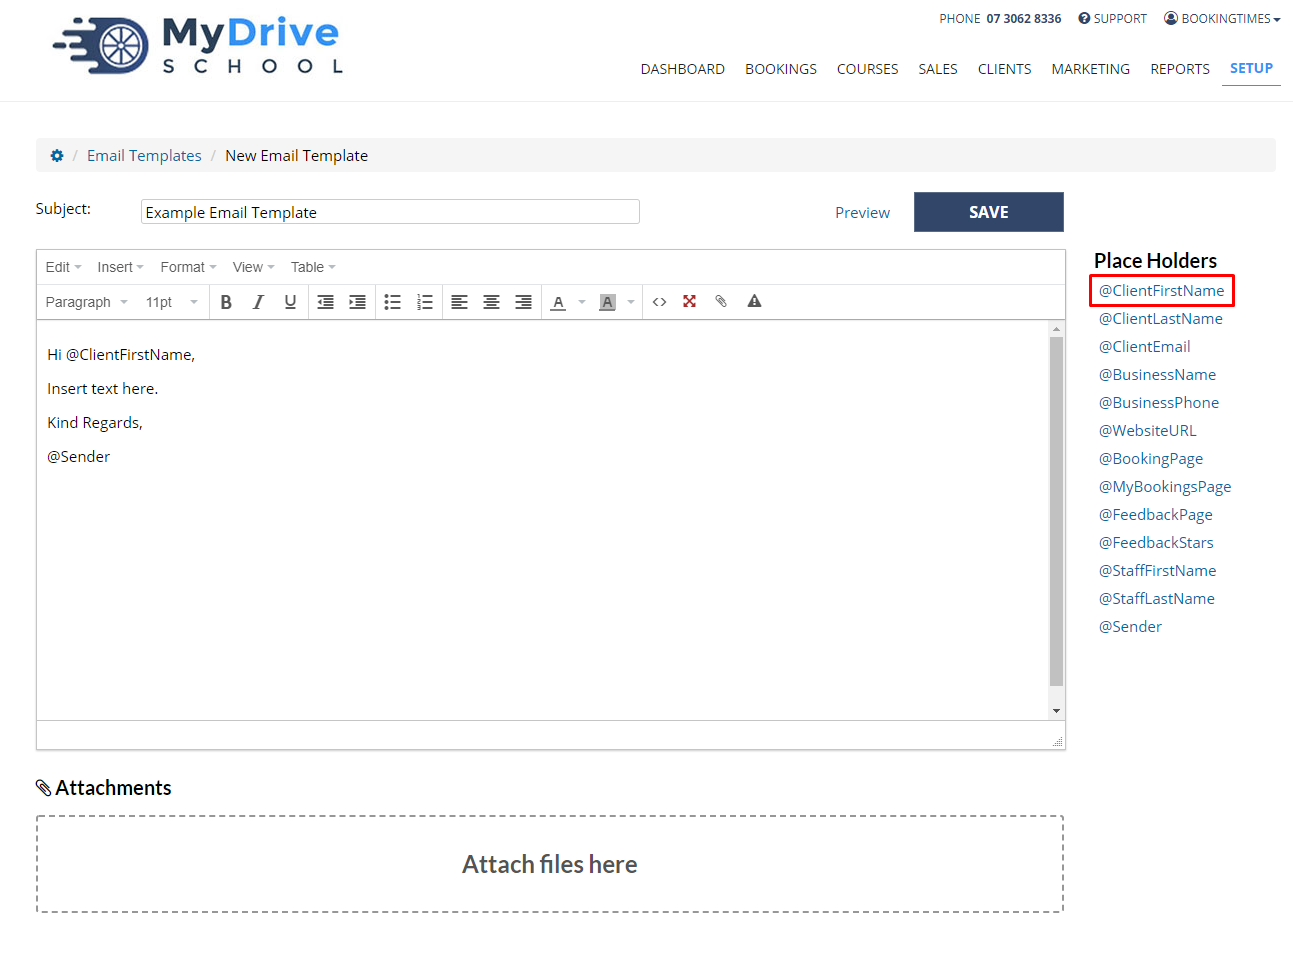
Task: Toggle underline formatting in editor toolbar
Action: pos(290,302)
